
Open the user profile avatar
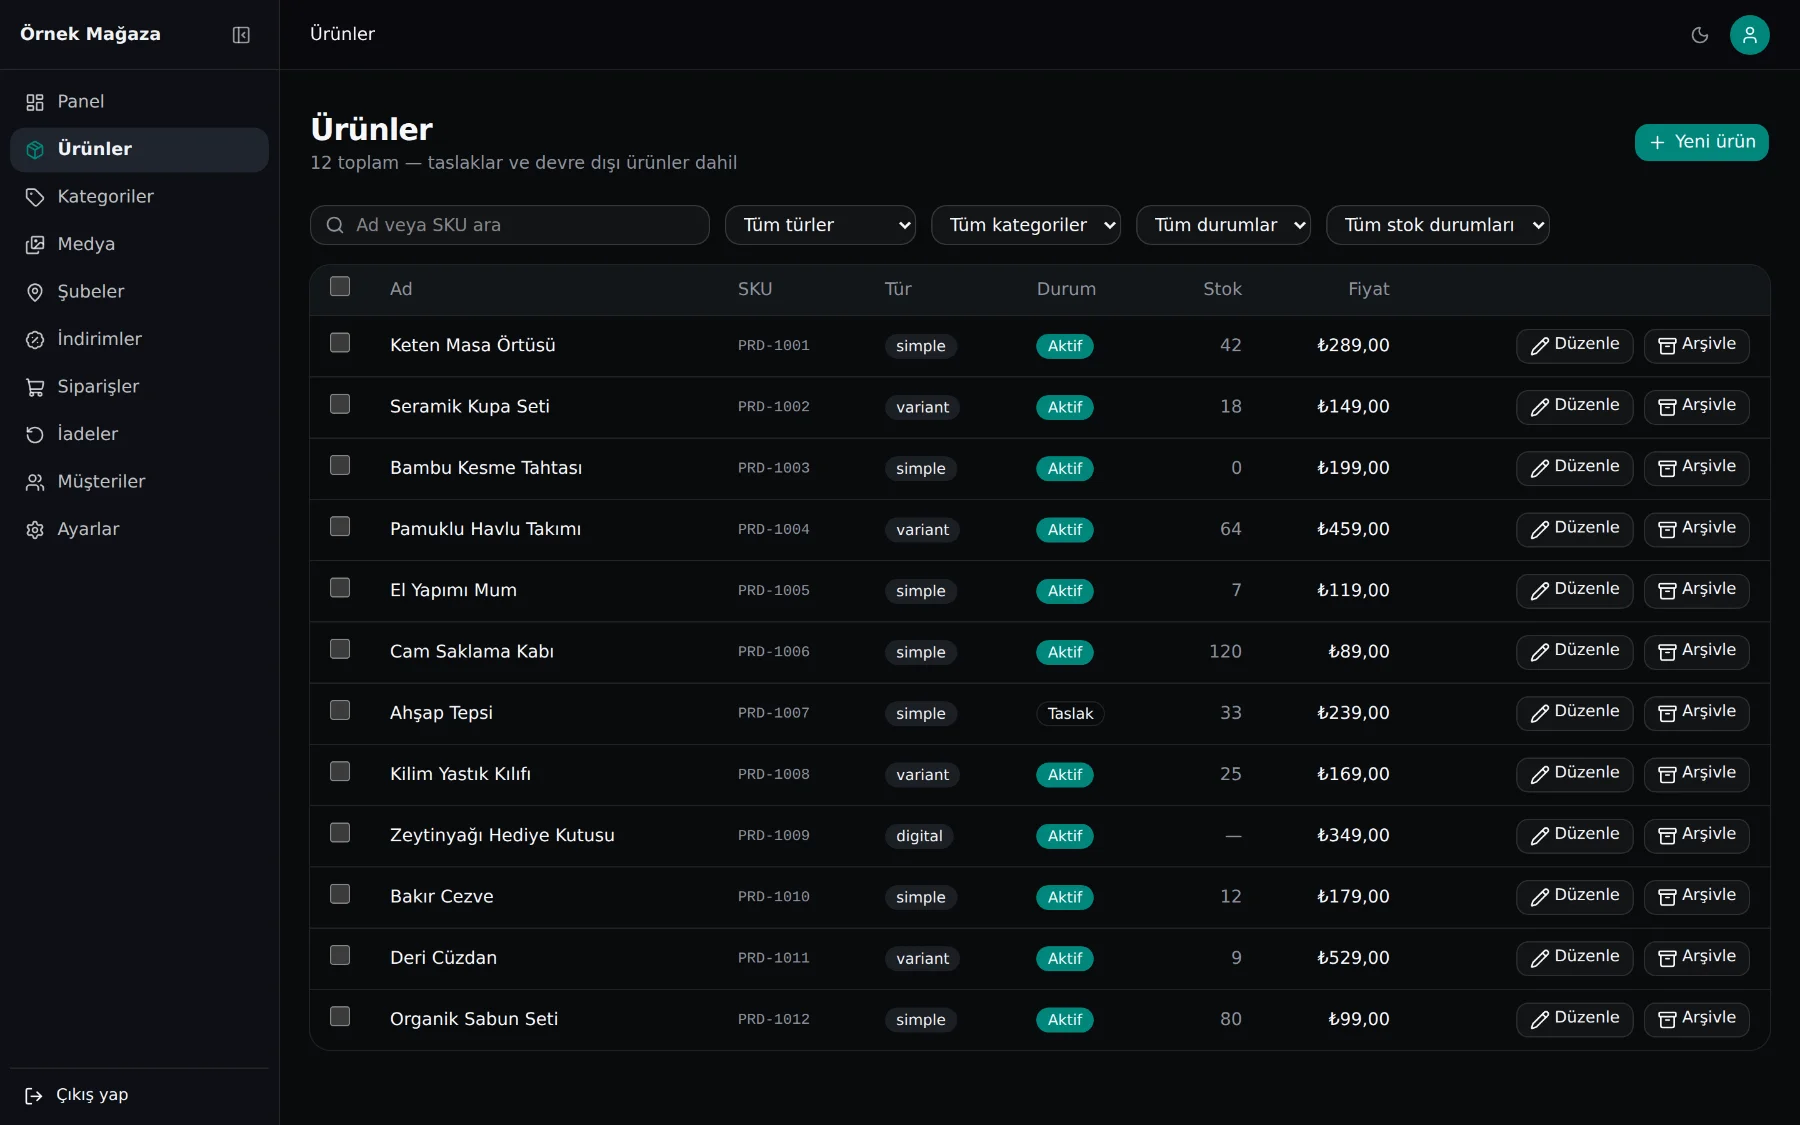[1749, 35]
